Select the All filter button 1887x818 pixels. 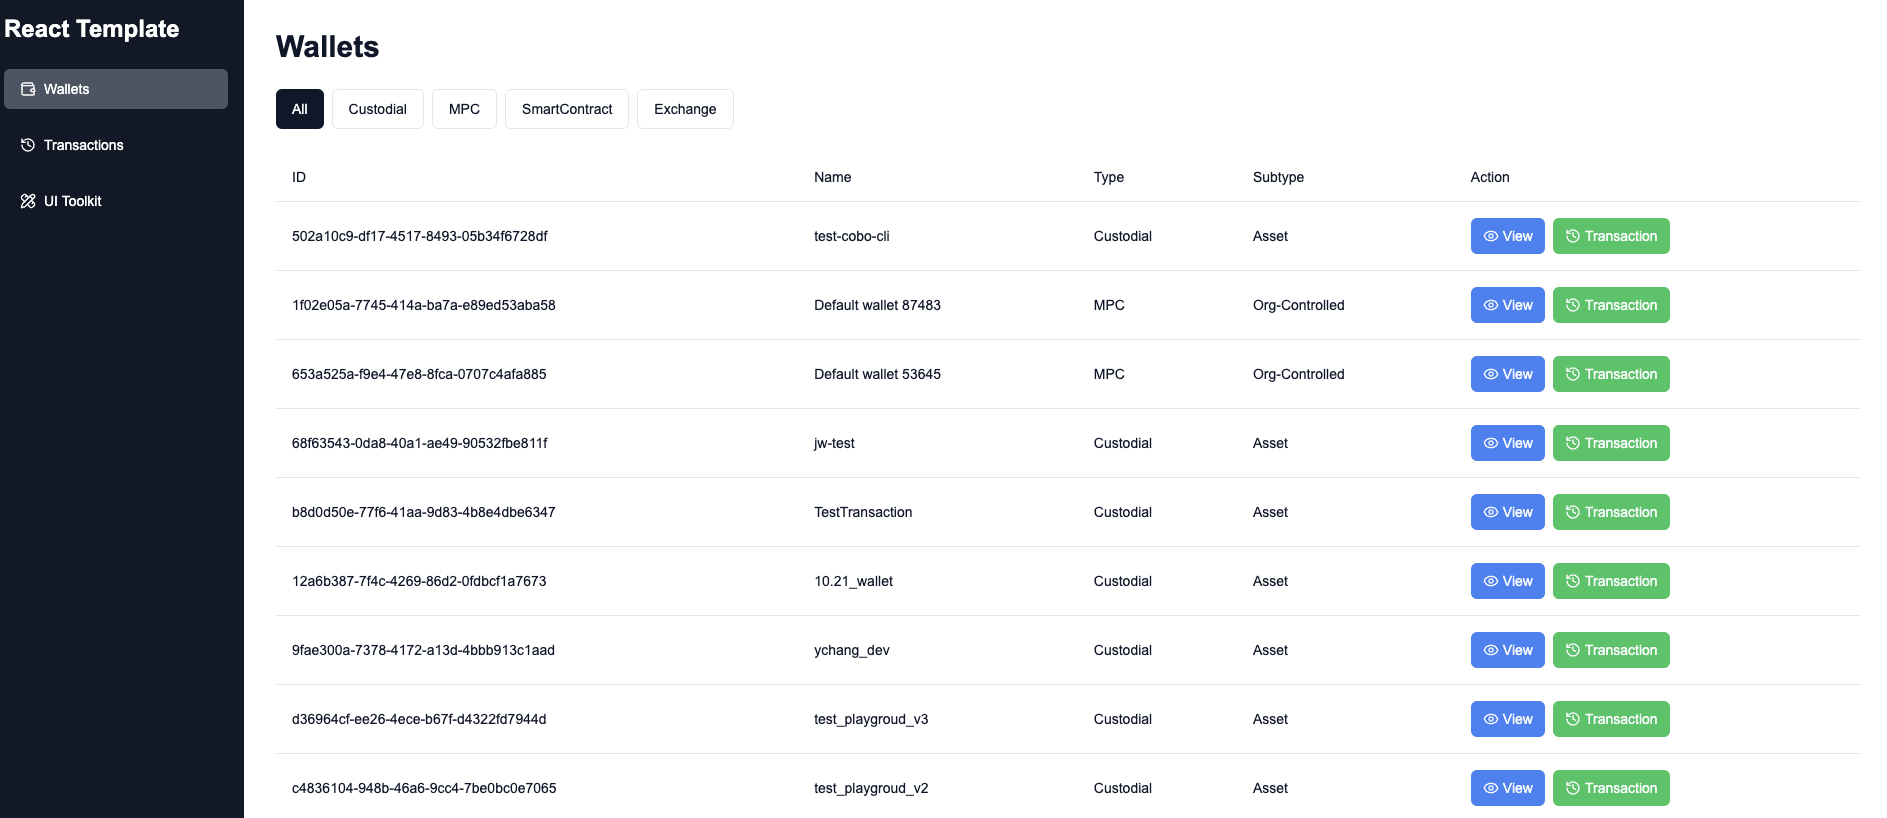coord(299,109)
